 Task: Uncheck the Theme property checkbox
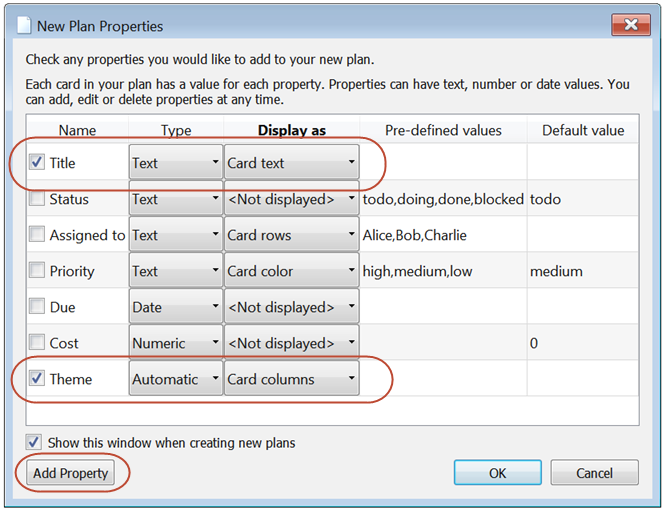tap(37, 379)
